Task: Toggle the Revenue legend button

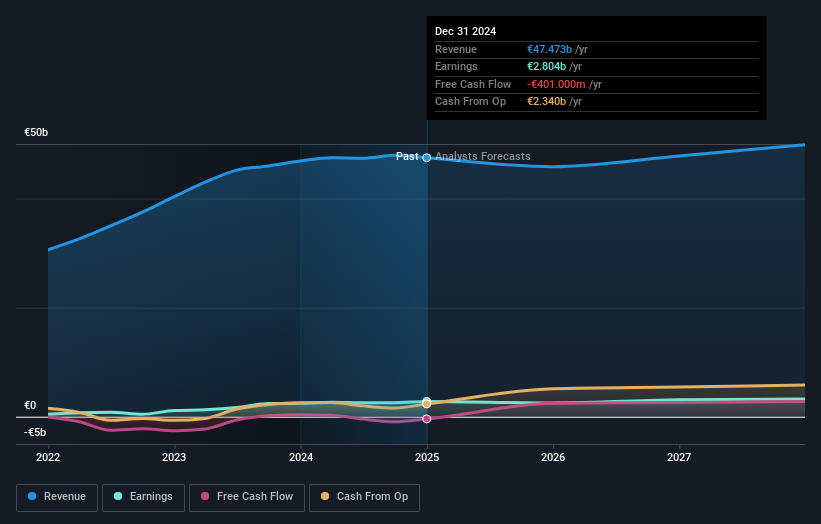Action: coord(57,497)
